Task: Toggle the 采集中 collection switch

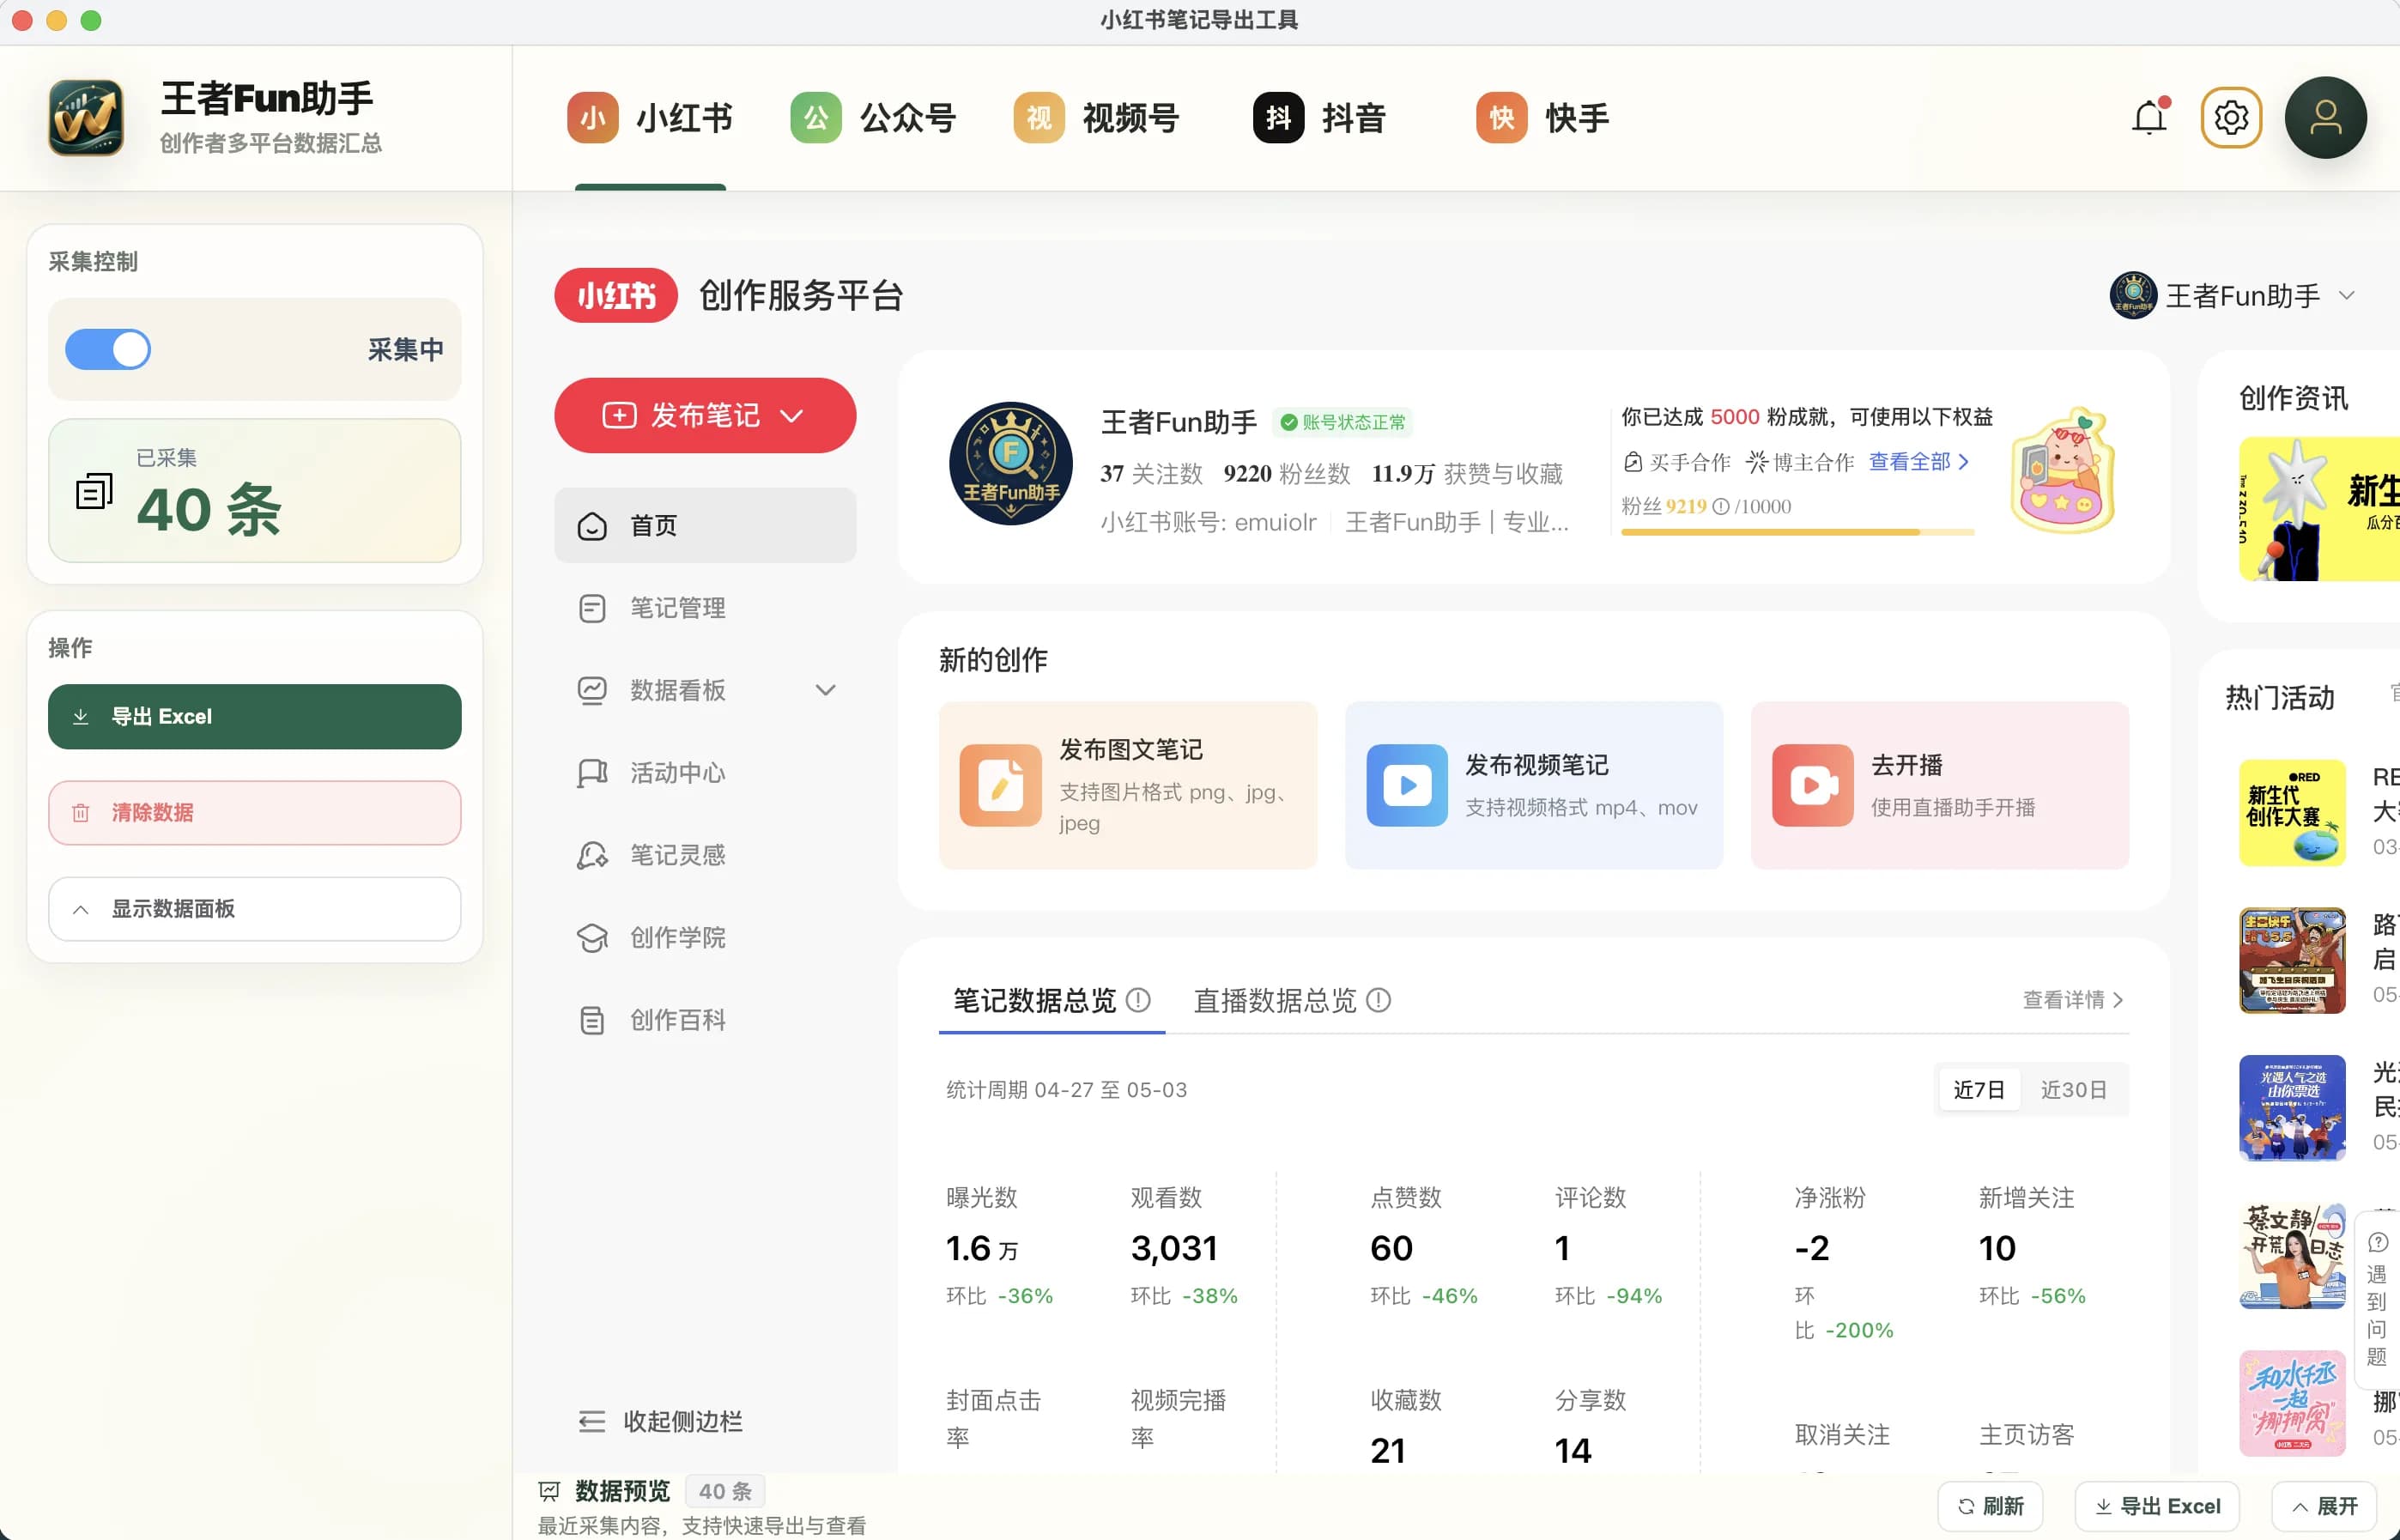Action: (108, 349)
